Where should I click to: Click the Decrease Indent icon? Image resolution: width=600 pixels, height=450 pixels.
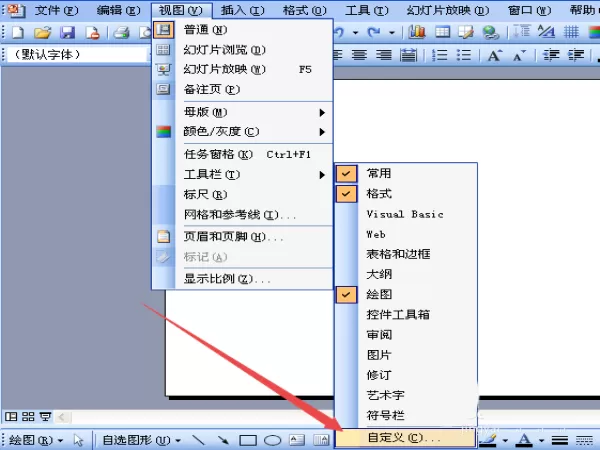pos(551,55)
